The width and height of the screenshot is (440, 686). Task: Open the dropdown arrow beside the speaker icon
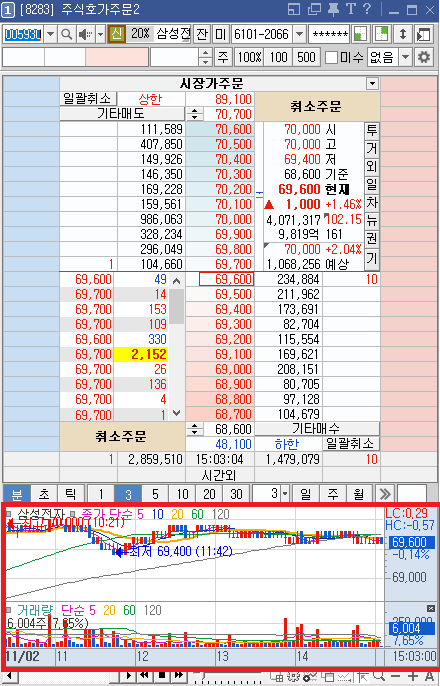pyautogui.click(x=100, y=34)
